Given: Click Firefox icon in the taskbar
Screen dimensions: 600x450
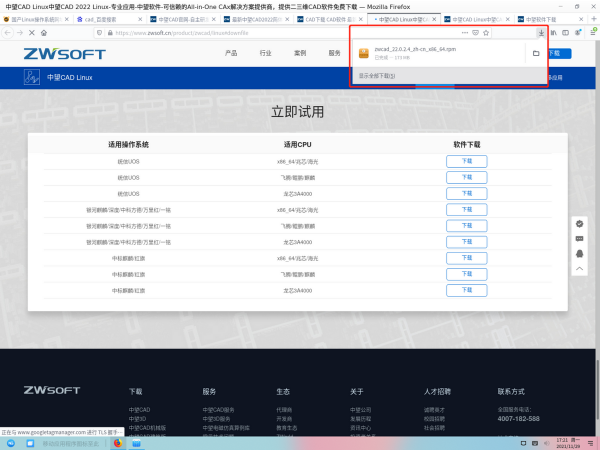Looking at the screenshot, I should [x=118, y=443].
